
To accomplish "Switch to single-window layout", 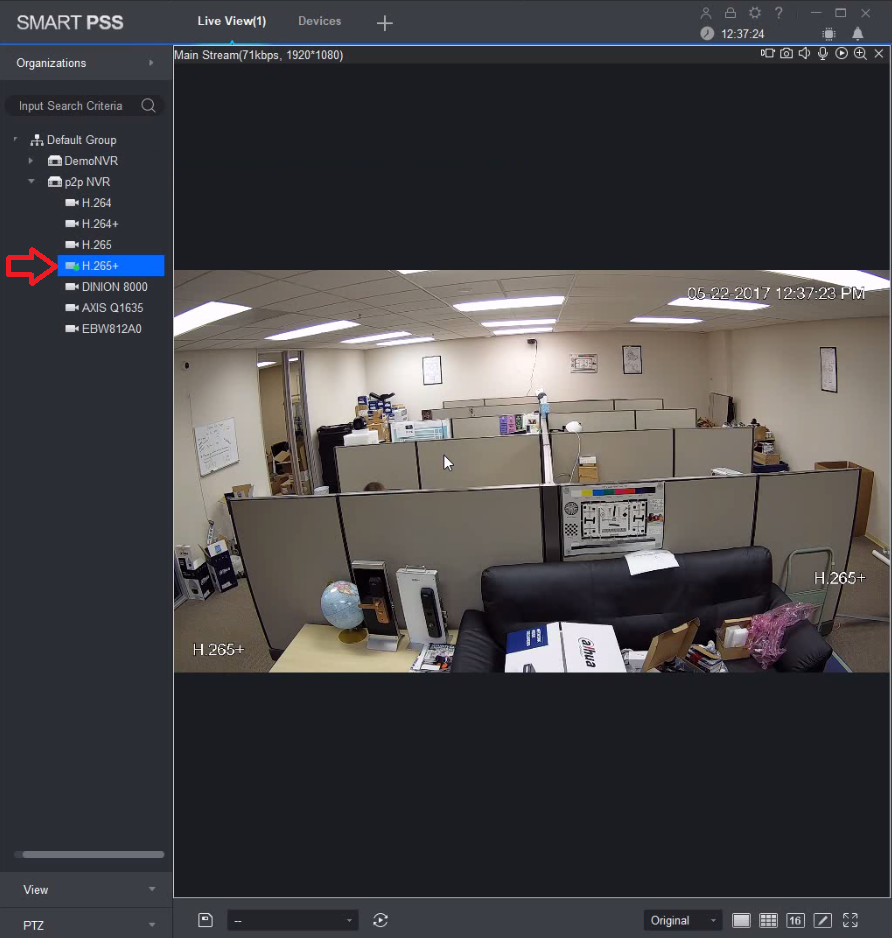I will [741, 920].
